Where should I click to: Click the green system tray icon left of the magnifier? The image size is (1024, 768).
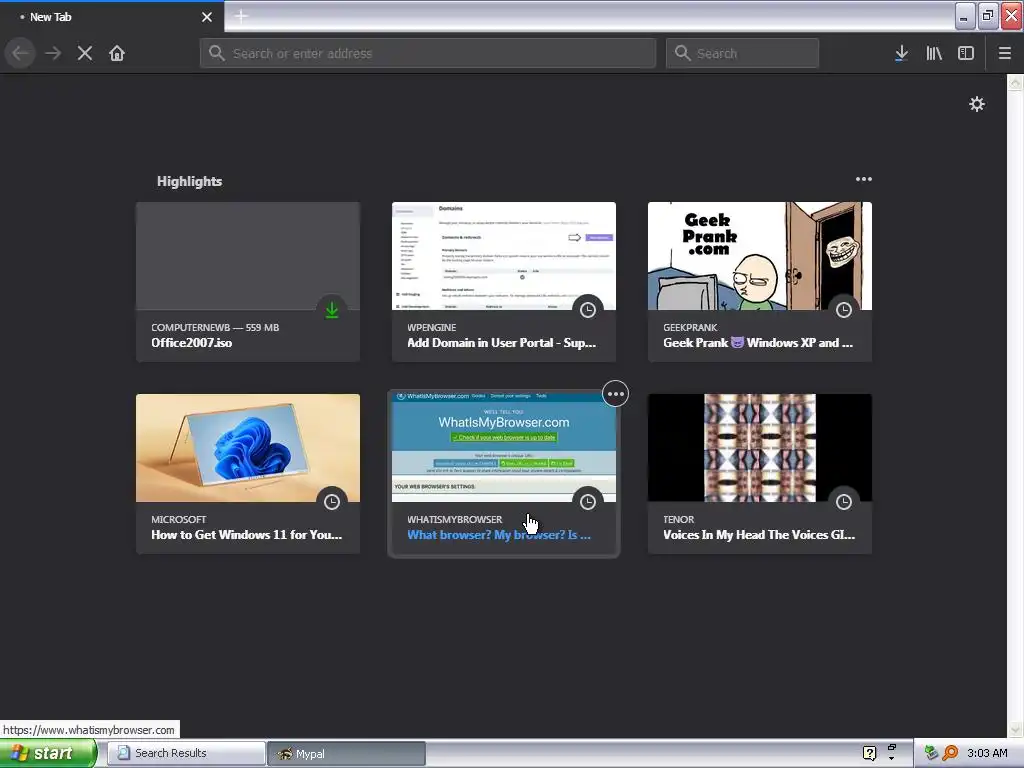pos(931,753)
